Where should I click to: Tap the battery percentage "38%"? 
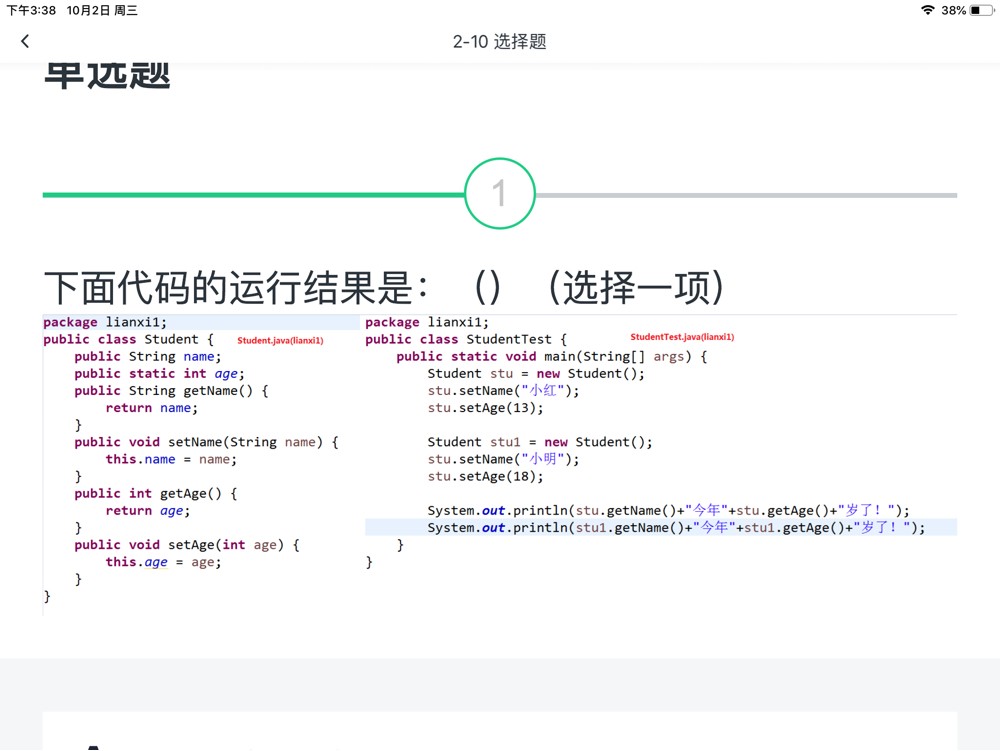pyautogui.click(x=953, y=10)
